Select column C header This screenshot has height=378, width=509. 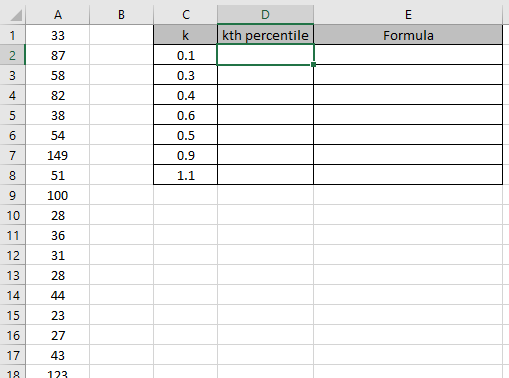186,15
